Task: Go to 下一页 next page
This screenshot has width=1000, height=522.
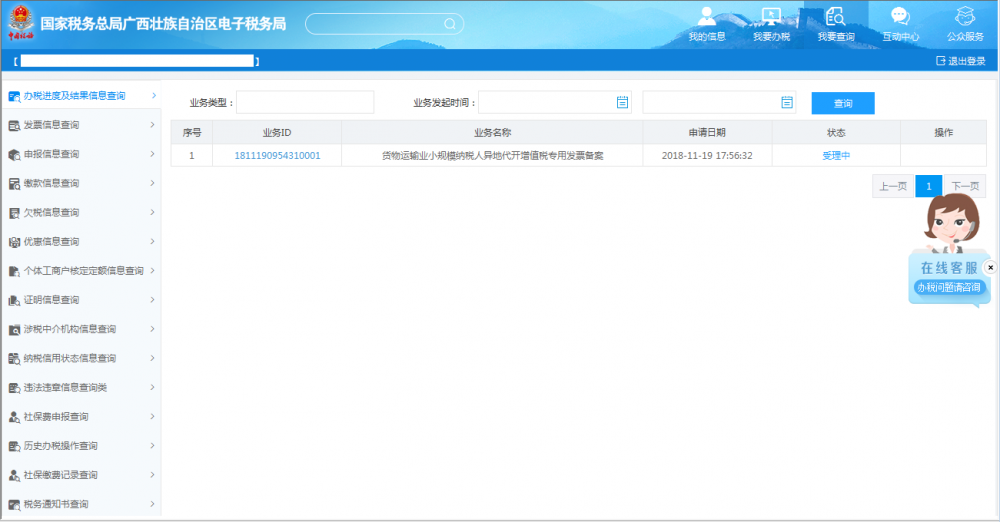Action: pos(964,186)
